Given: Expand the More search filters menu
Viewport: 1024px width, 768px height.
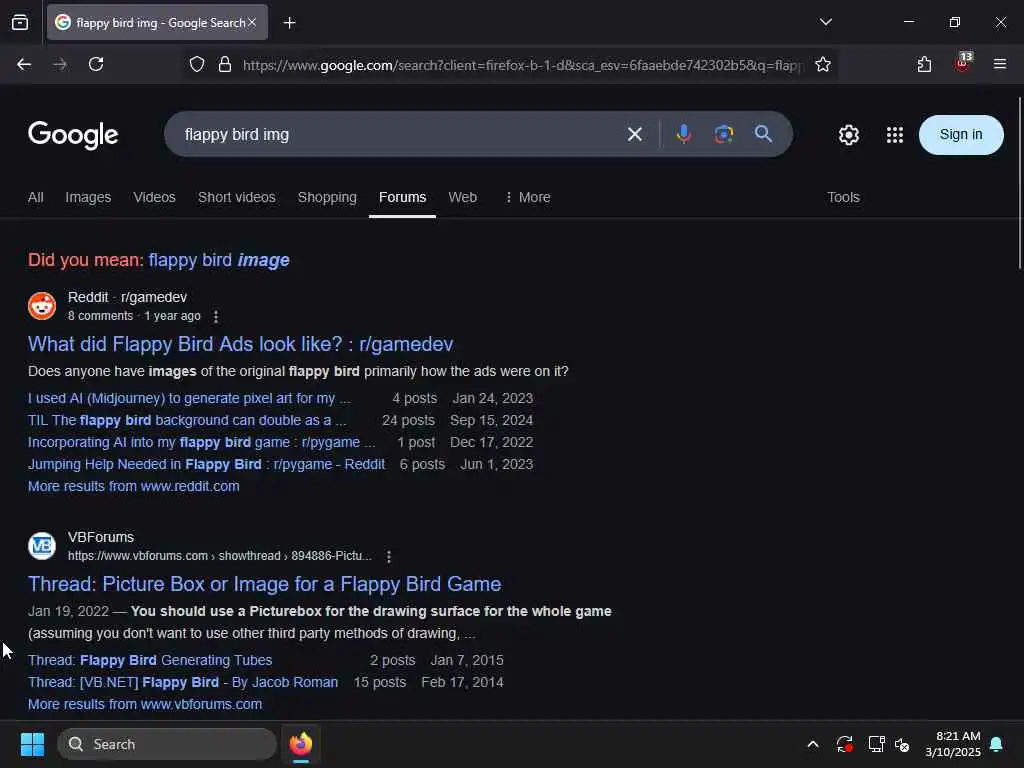Looking at the screenshot, I should 528,197.
